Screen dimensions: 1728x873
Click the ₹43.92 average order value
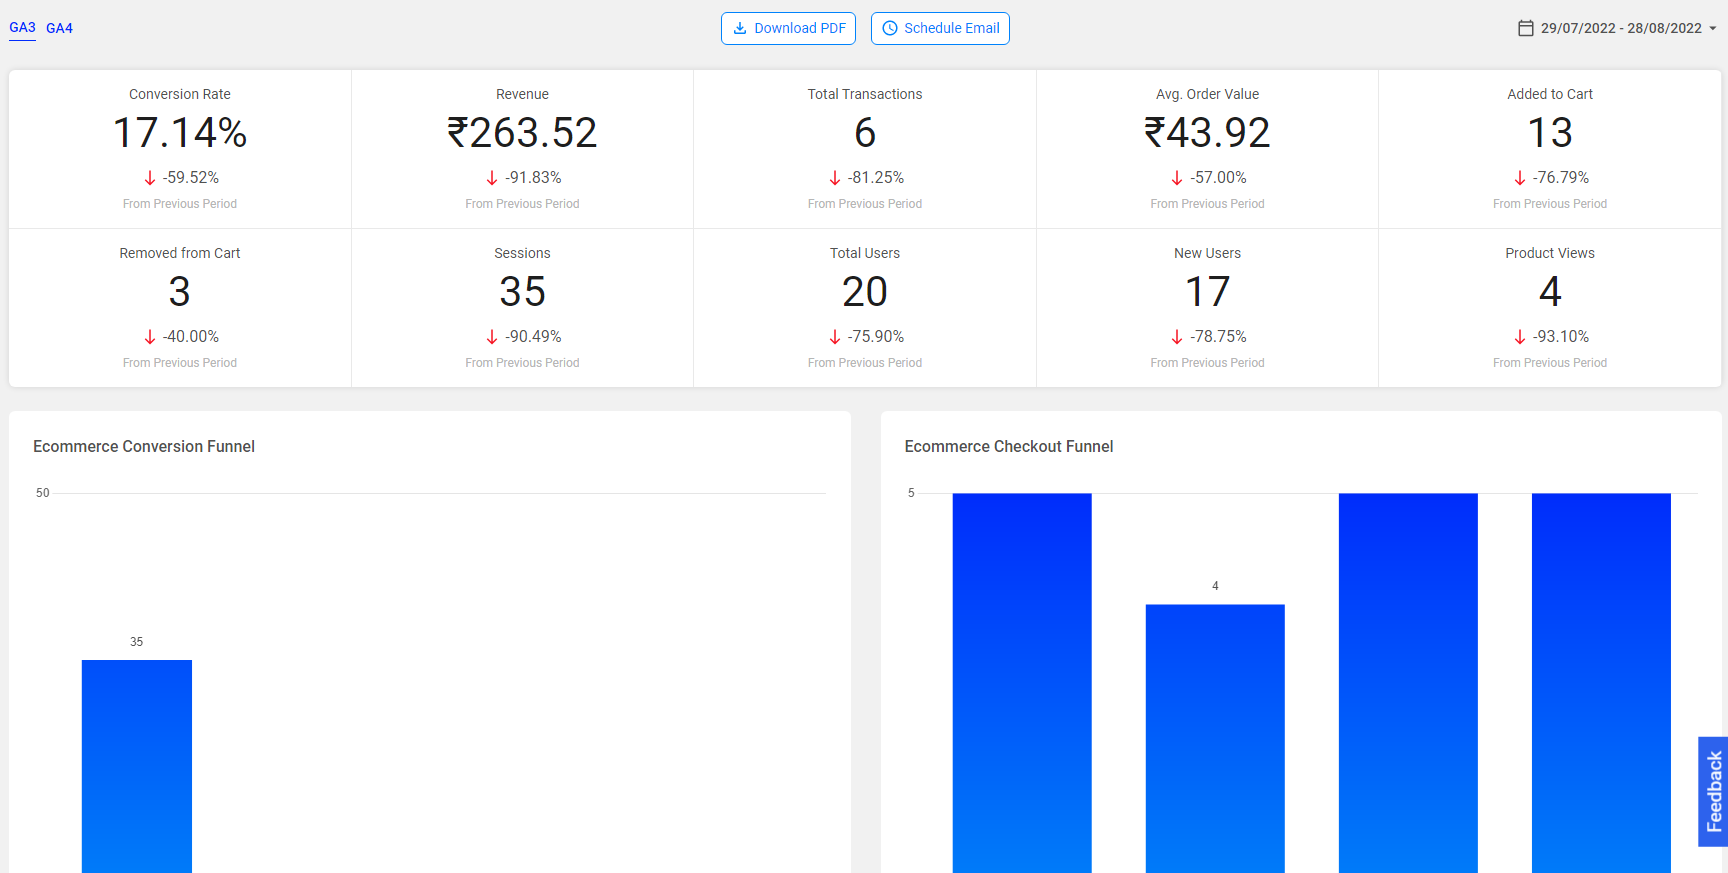point(1207,133)
